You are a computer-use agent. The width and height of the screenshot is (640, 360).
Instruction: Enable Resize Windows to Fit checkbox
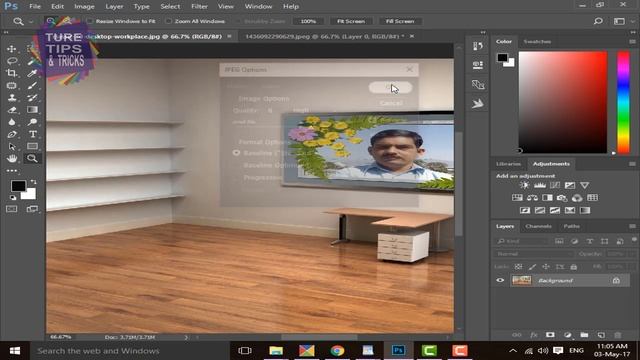[89, 21]
